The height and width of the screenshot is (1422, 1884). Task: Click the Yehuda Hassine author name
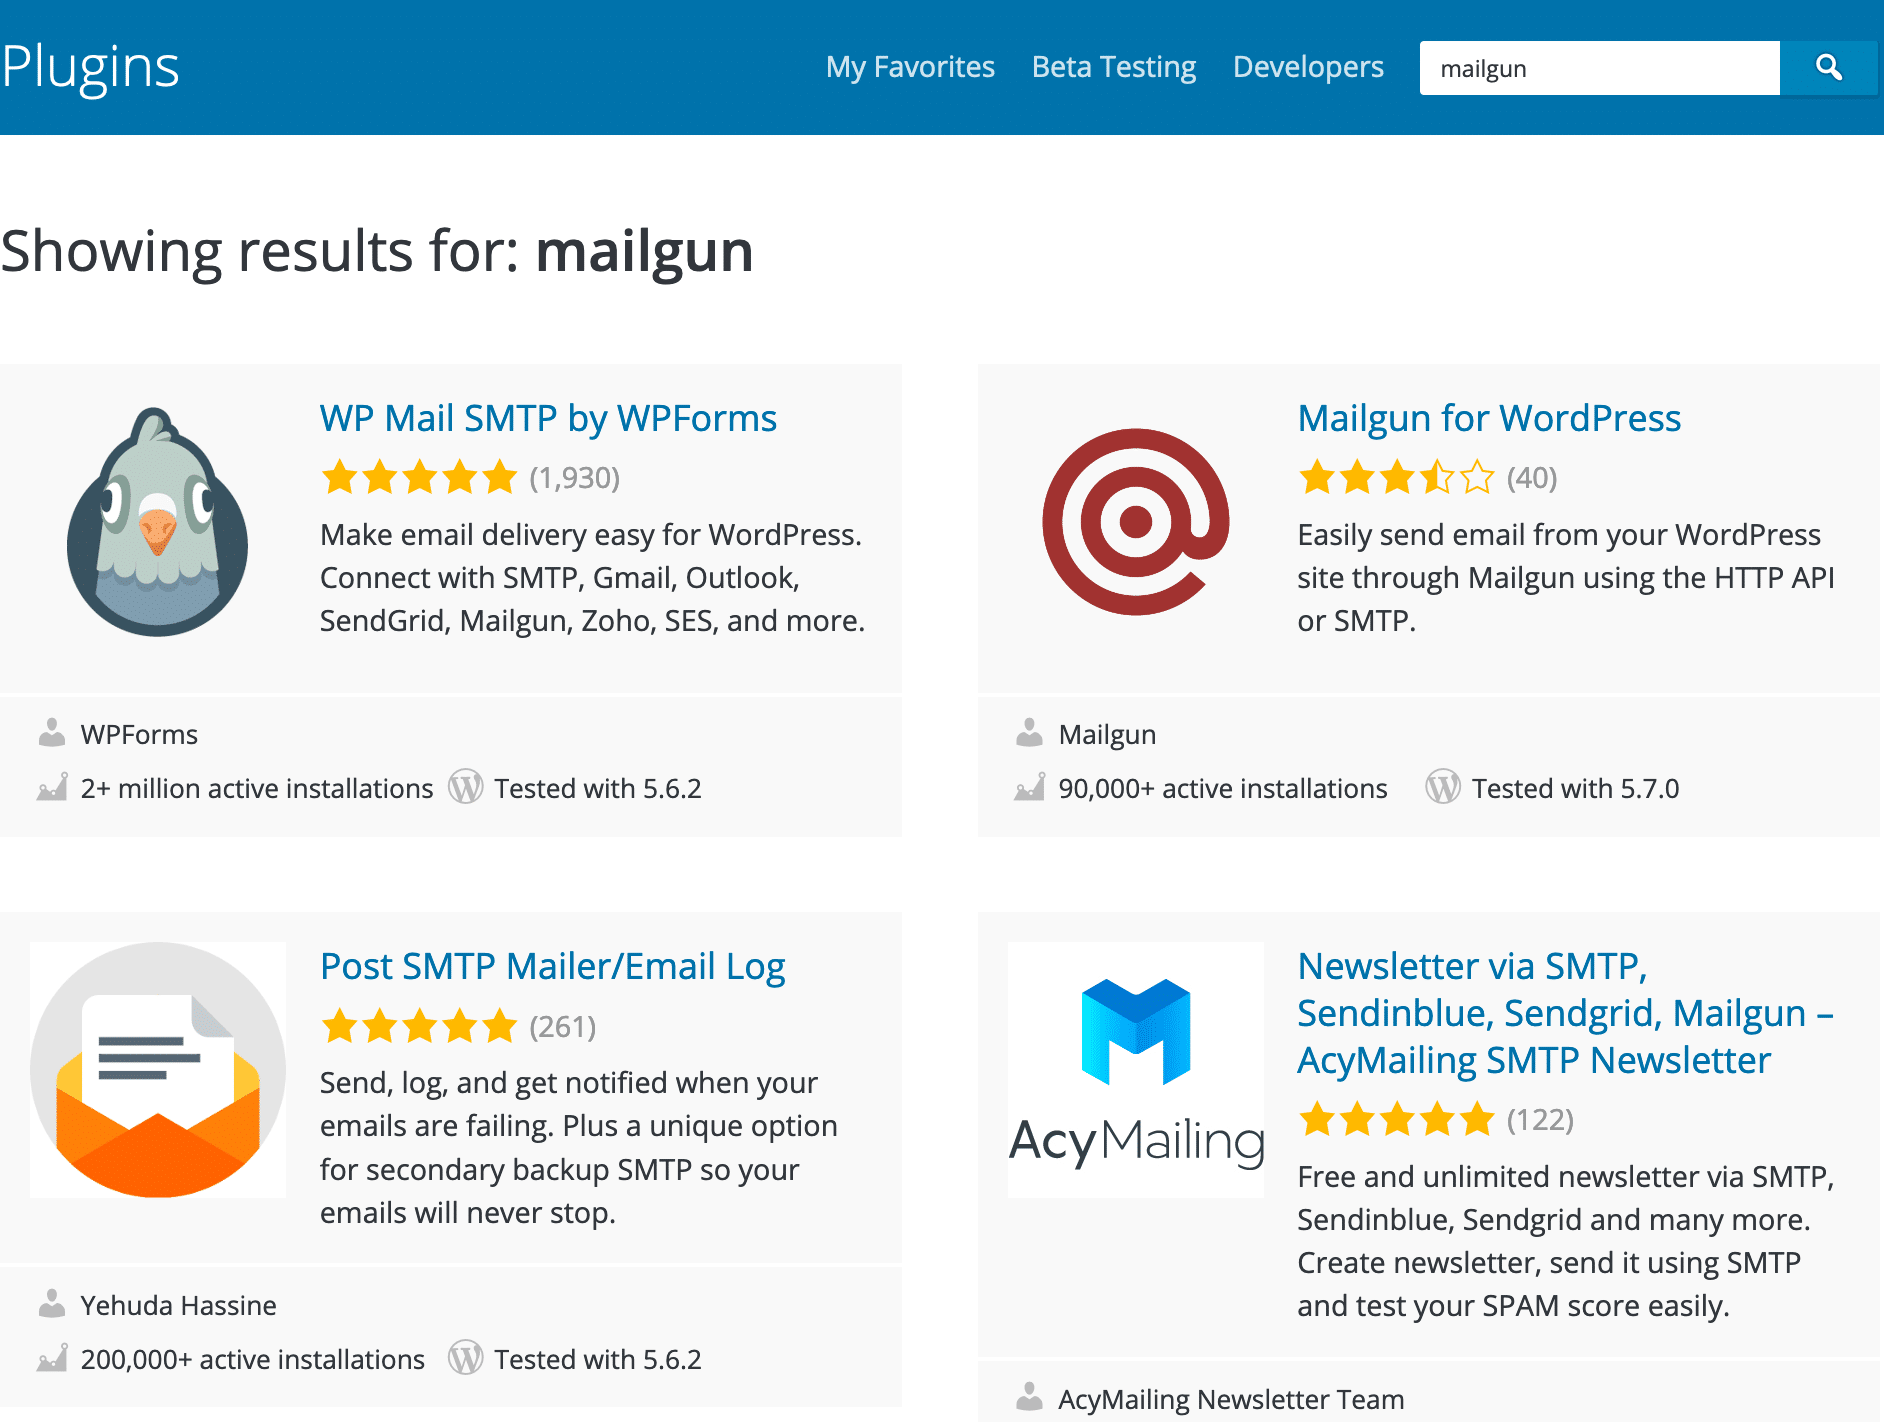click(178, 1305)
